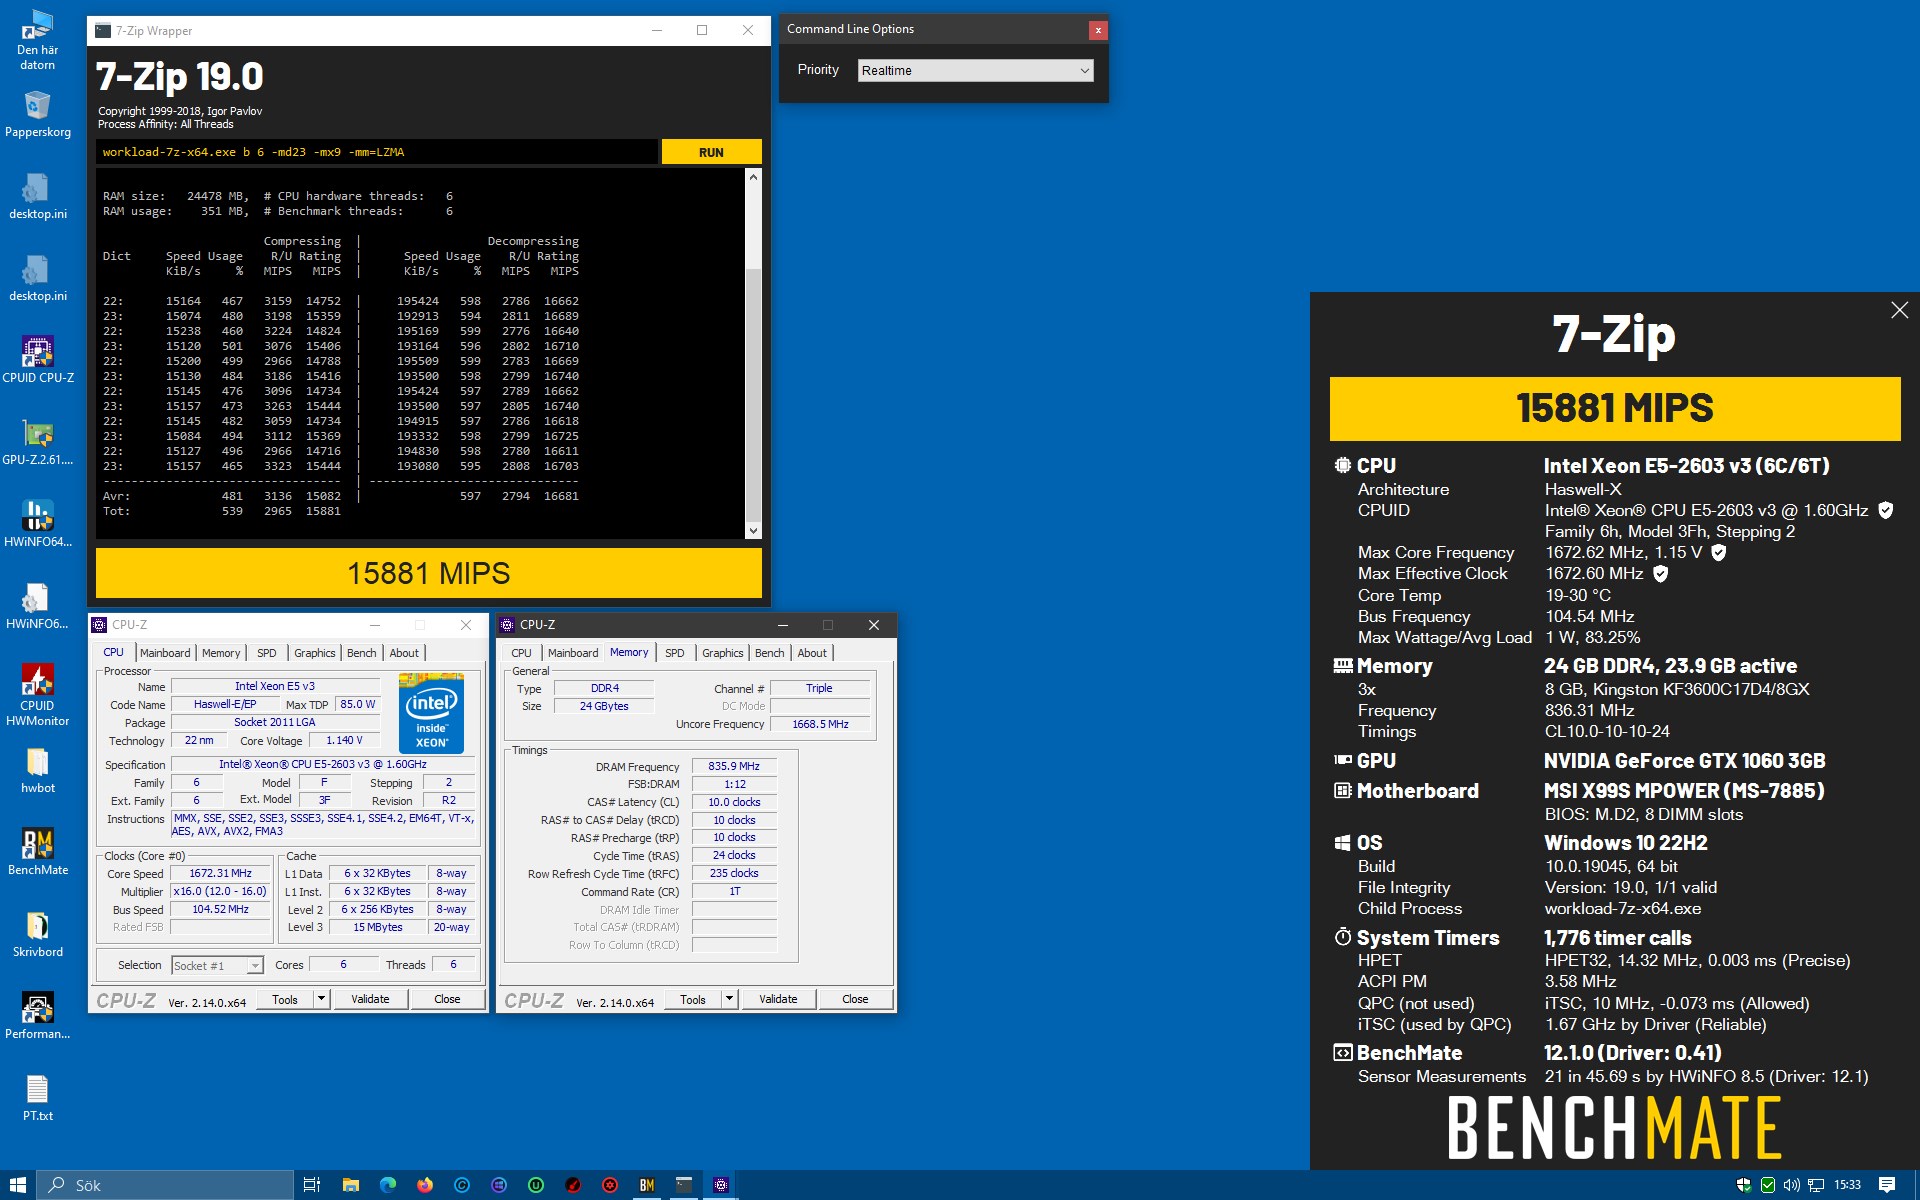The image size is (1920, 1200).
Task: Click the 7-Zip command line input field
Action: 378,152
